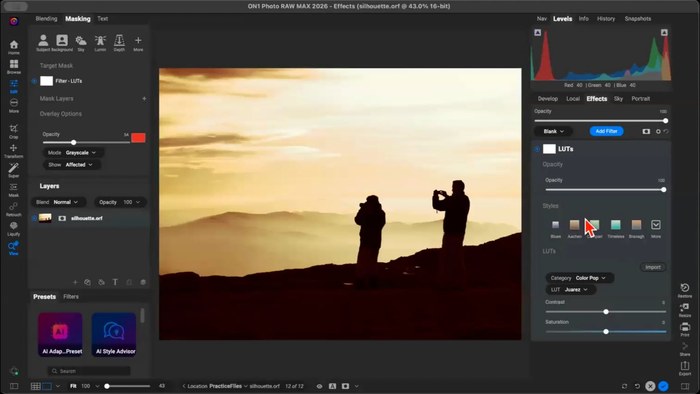The image size is (700, 394).
Task: Open the Liquify tool
Action: 14,228
